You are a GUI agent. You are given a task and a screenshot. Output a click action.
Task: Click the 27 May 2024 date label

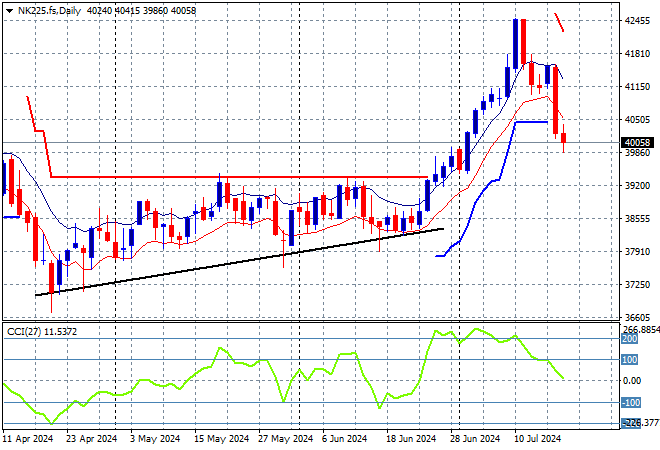pos(285,439)
